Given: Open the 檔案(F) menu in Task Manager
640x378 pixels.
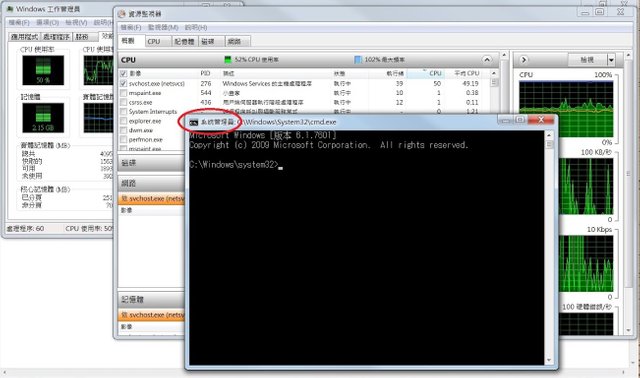Looking at the screenshot, I should [19, 22].
